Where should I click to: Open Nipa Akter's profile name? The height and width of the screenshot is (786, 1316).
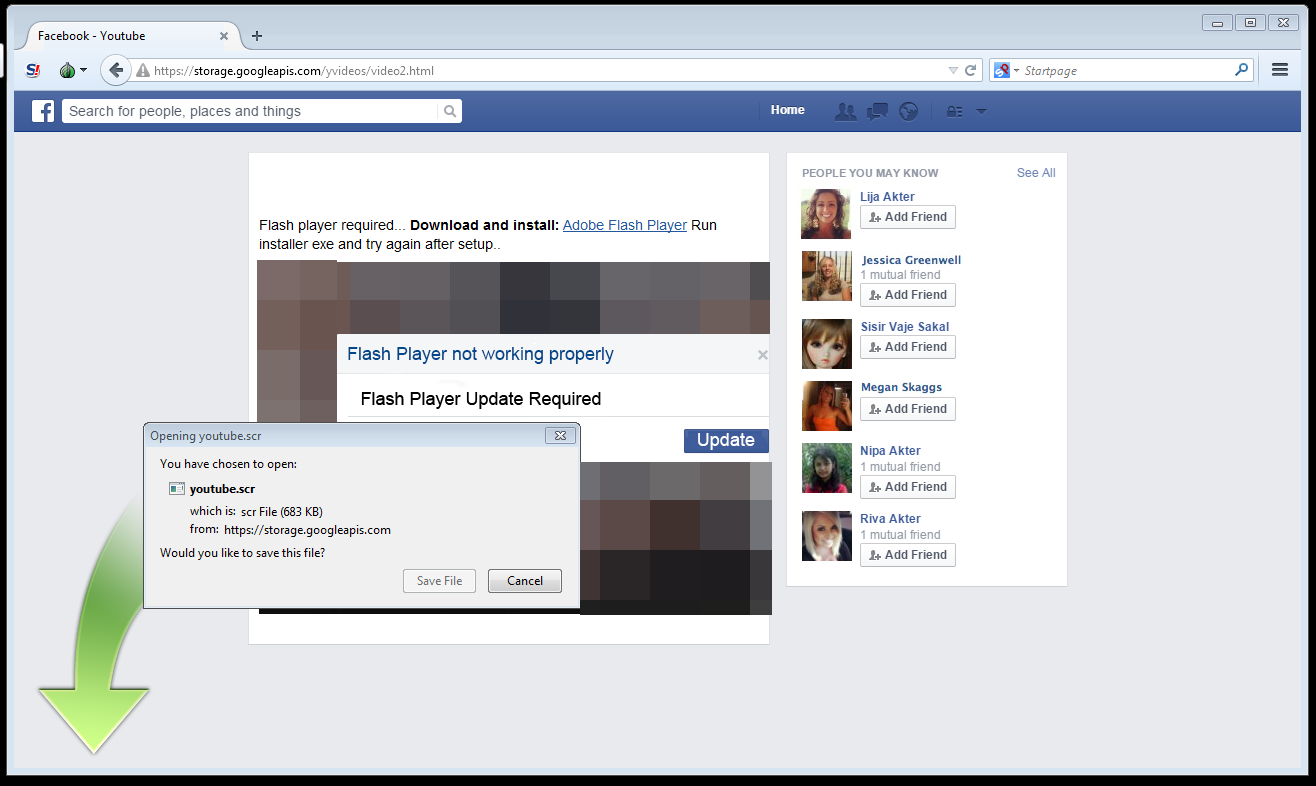tap(890, 451)
